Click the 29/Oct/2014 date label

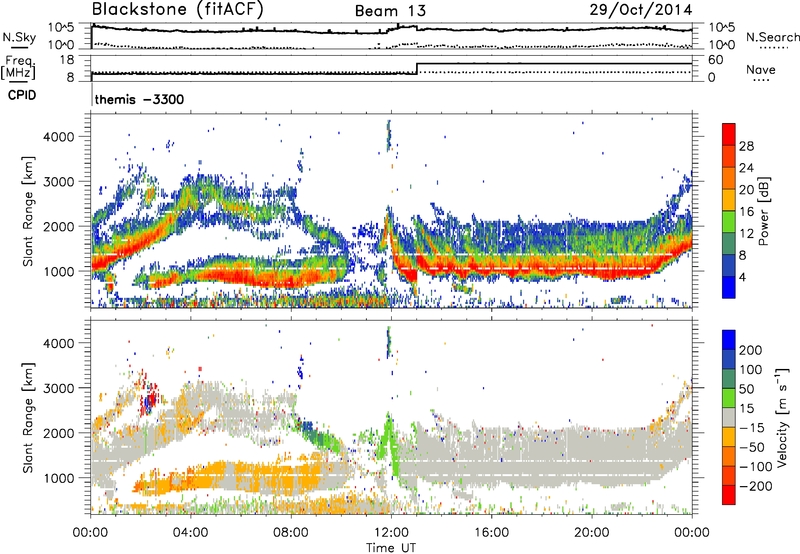click(x=641, y=10)
